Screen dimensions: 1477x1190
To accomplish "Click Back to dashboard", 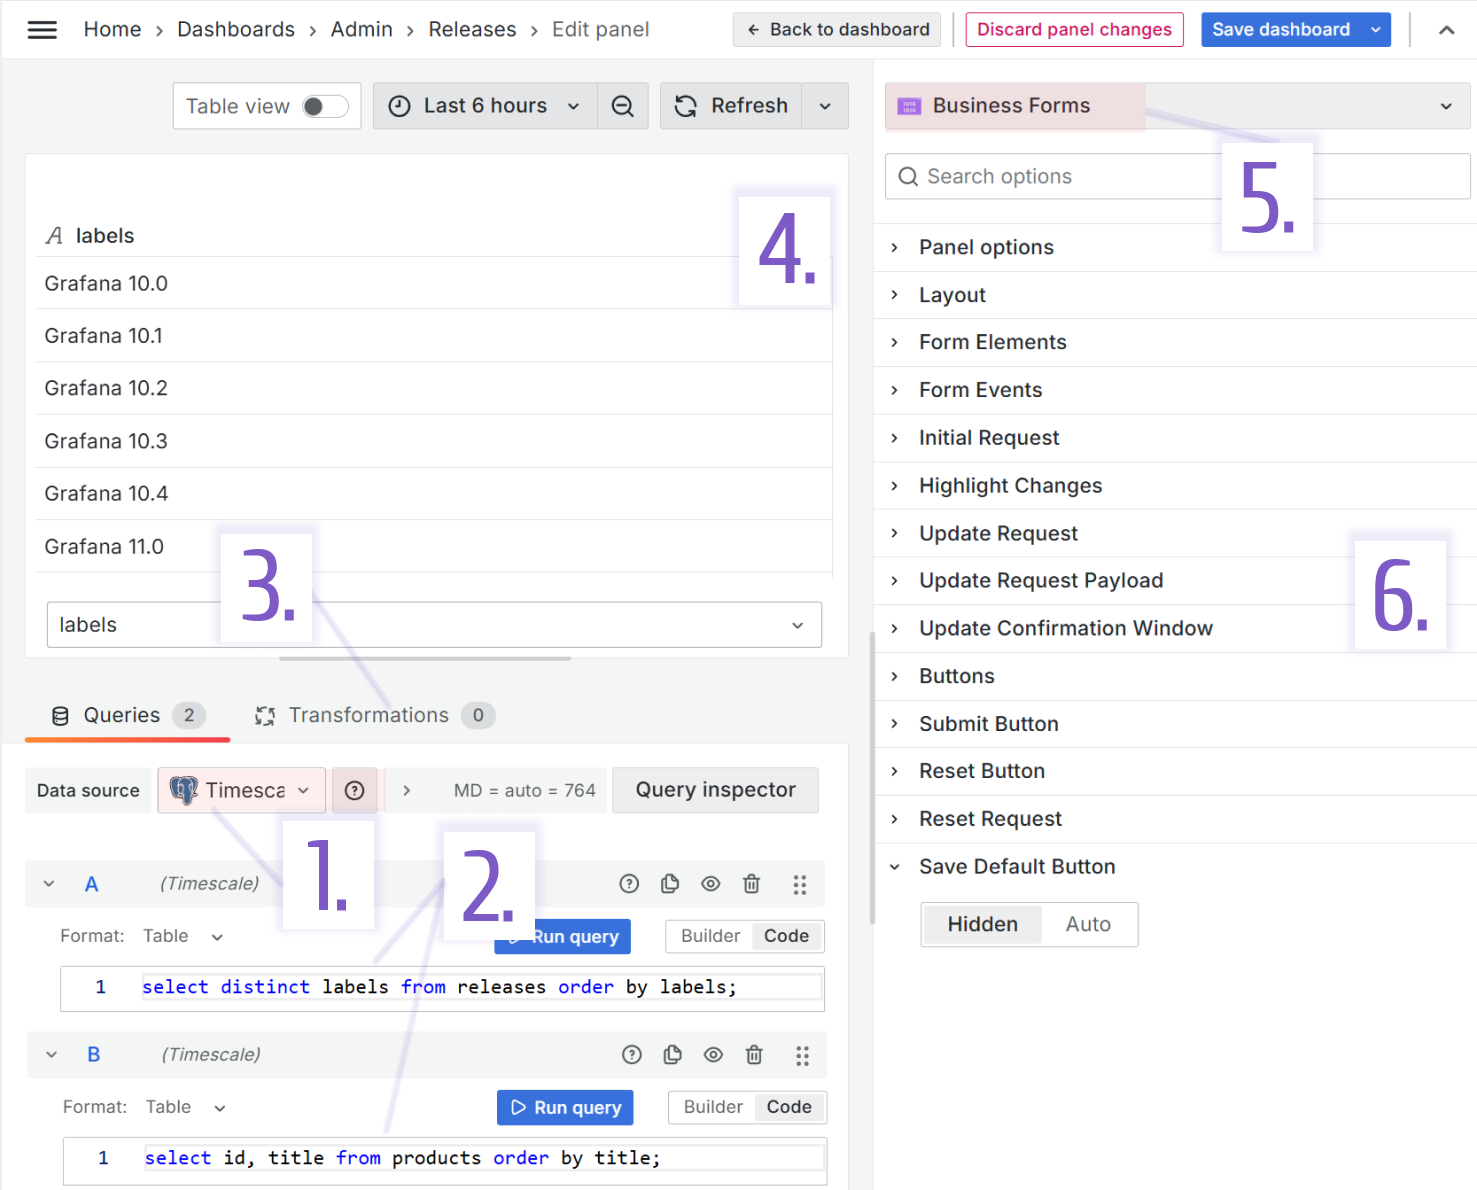I will [837, 30].
